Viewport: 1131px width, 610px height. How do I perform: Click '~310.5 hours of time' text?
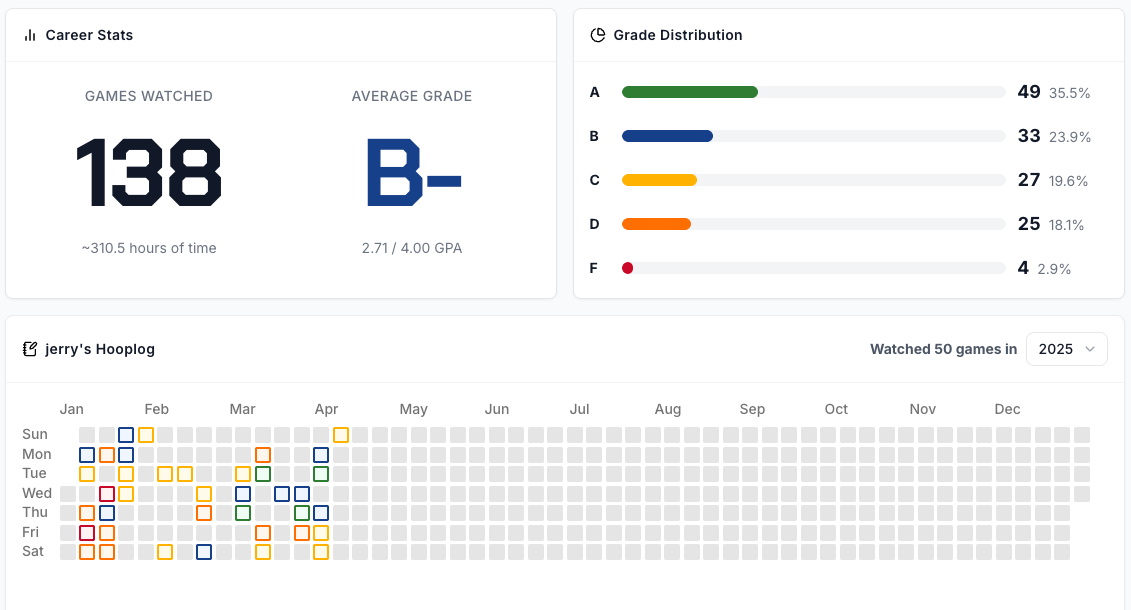point(149,248)
